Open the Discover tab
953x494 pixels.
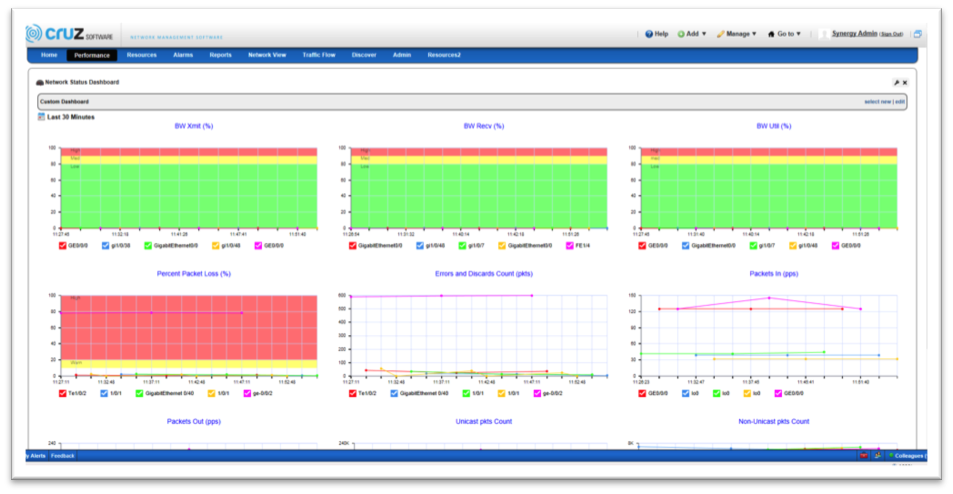[x=364, y=55]
